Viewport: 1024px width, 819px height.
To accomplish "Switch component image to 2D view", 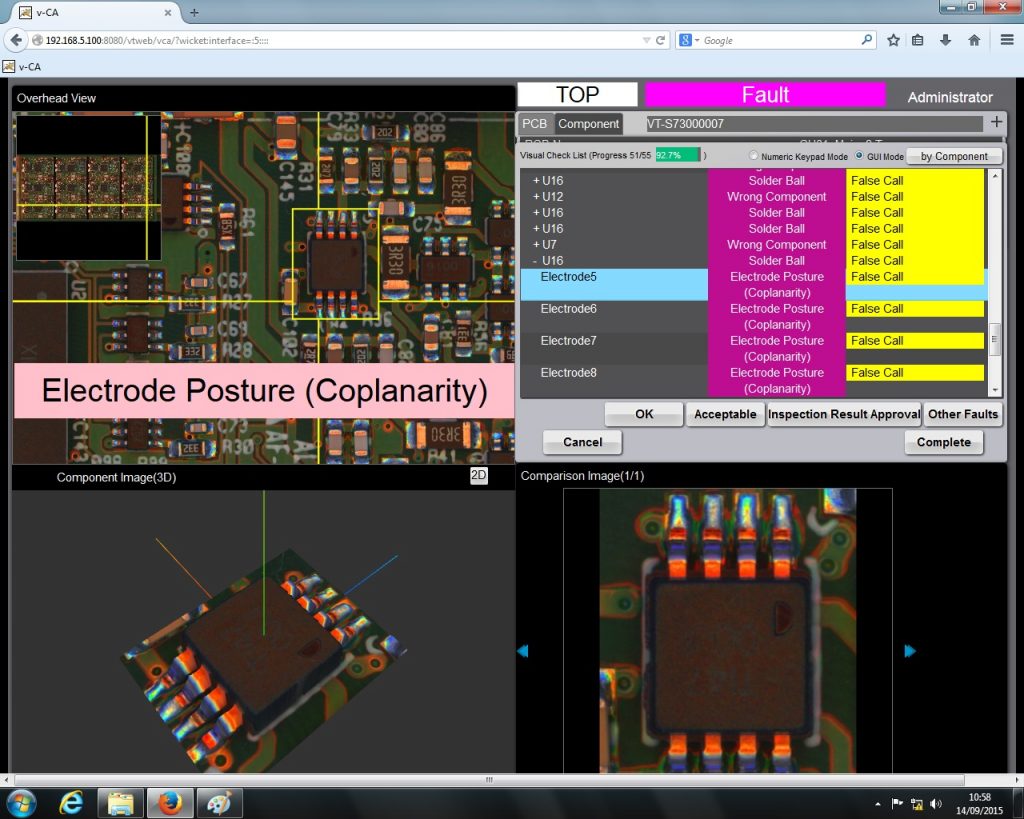I will 479,476.
